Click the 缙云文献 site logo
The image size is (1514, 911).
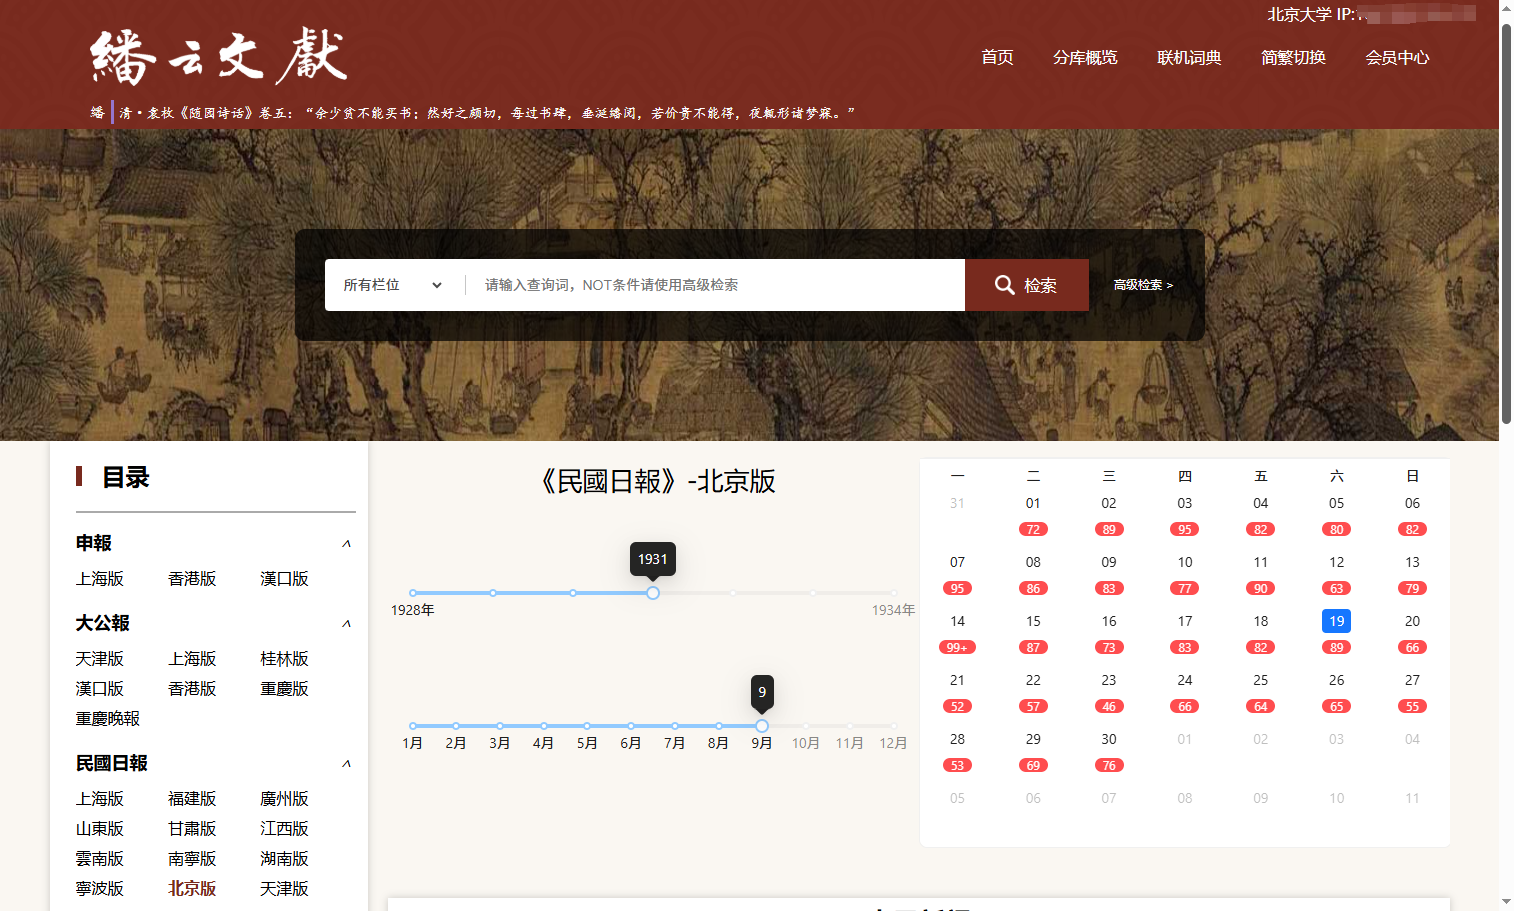219,56
